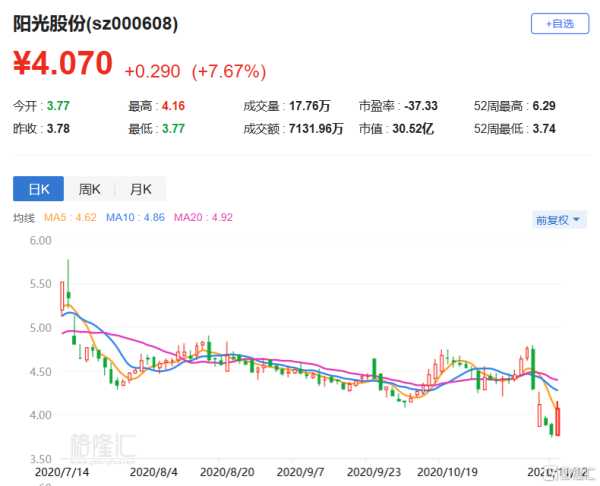This screenshot has height=486, width=600.
Task: Switch to the 周K weekly chart tab
Action: click(89, 188)
